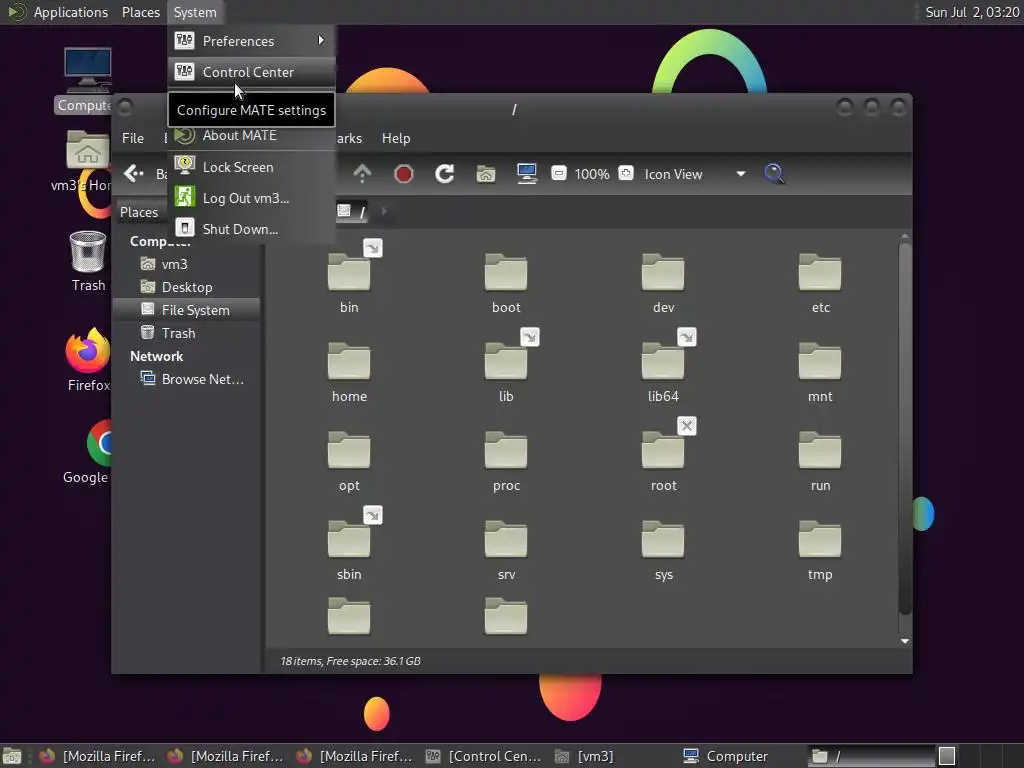
Task: Click the File menu in file manager
Action: [x=133, y=138]
